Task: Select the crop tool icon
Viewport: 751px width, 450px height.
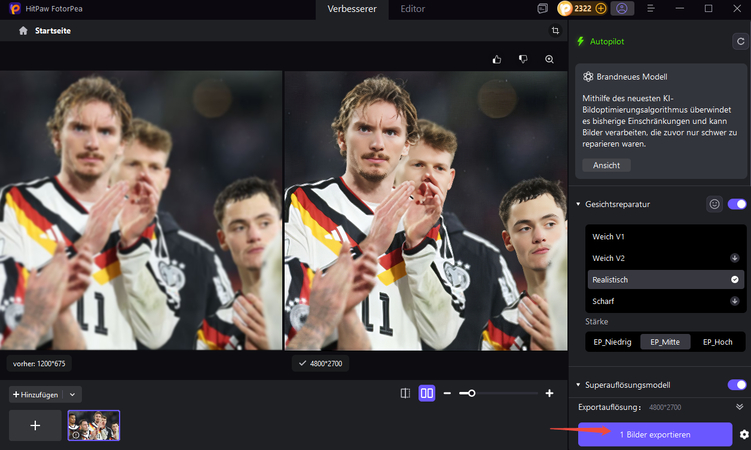Action: (555, 31)
